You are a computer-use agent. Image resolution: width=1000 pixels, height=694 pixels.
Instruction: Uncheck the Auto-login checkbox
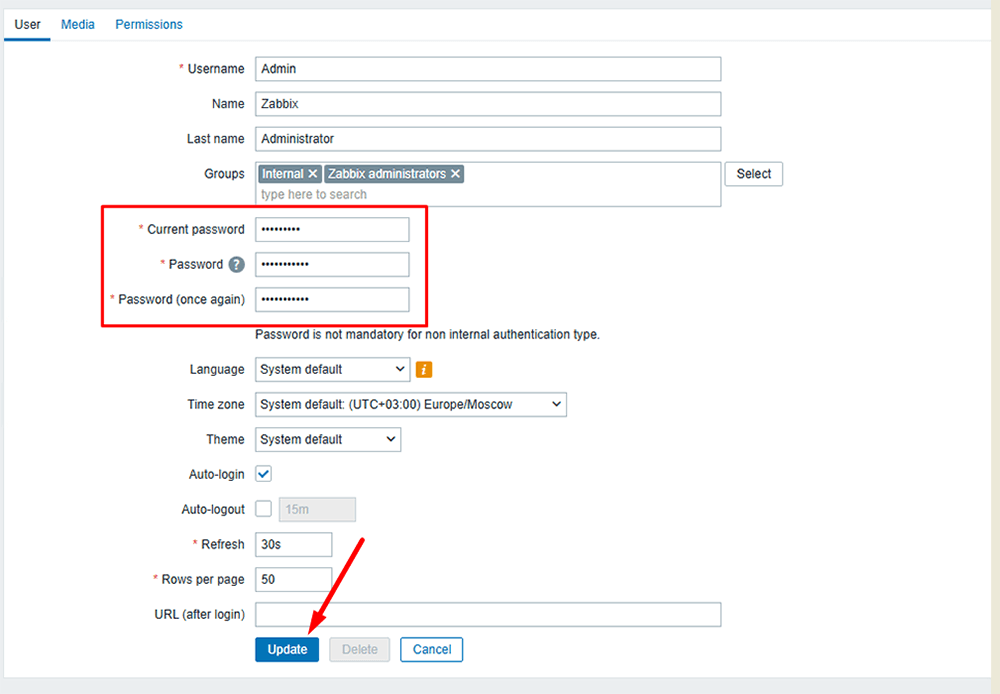coord(263,474)
